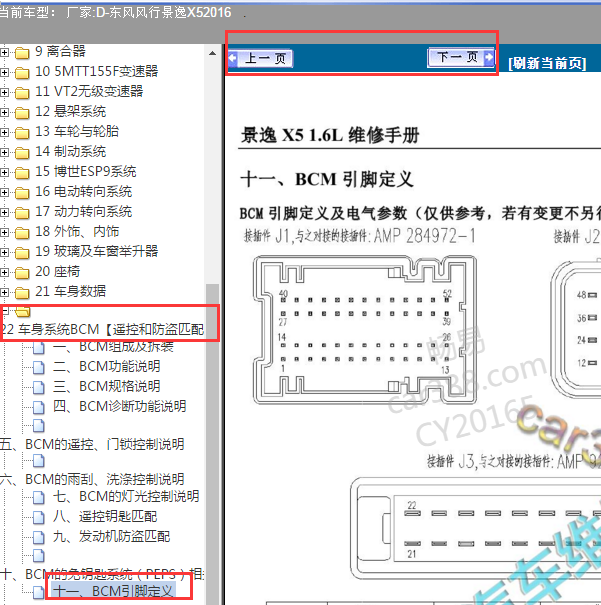
Task: Click page icon of 一、BCM组成及拆装
Action: (39, 348)
